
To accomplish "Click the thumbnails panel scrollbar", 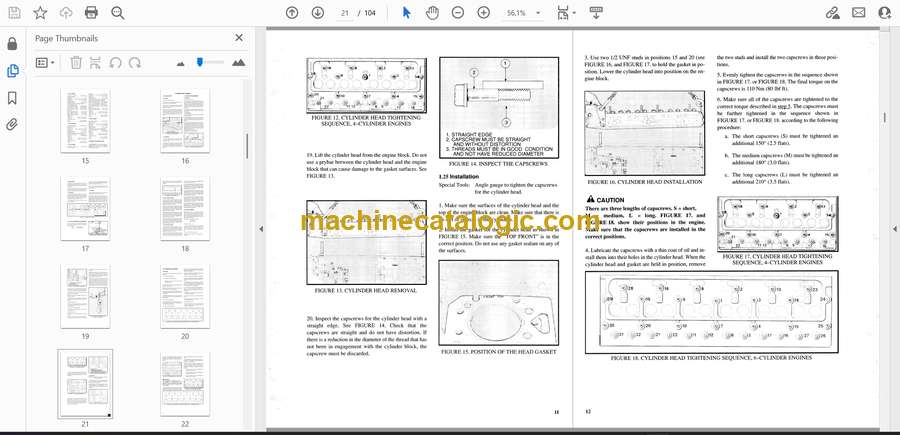I will [247, 146].
